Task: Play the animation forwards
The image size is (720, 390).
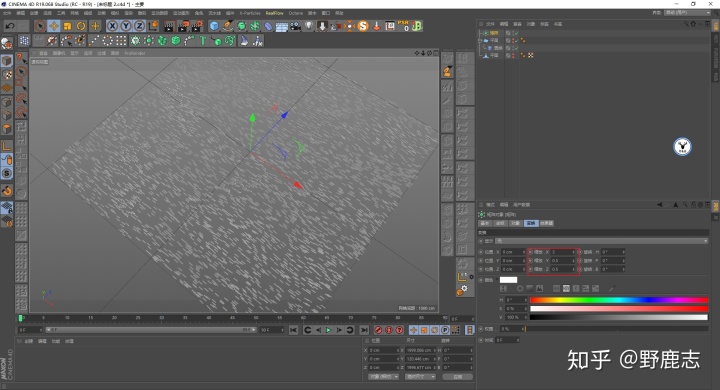Action: click(x=328, y=330)
